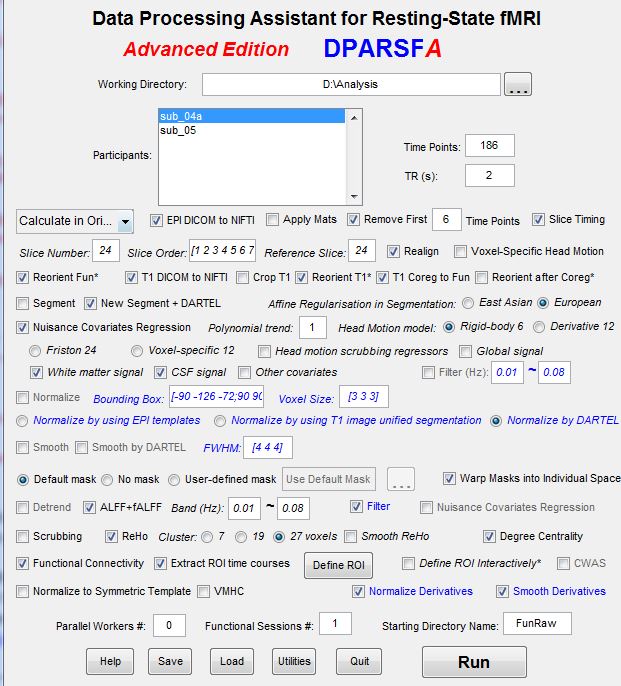Toggle Warp Masks into Individual Space
The width and height of the screenshot is (621, 686).
pyautogui.click(x=449, y=479)
